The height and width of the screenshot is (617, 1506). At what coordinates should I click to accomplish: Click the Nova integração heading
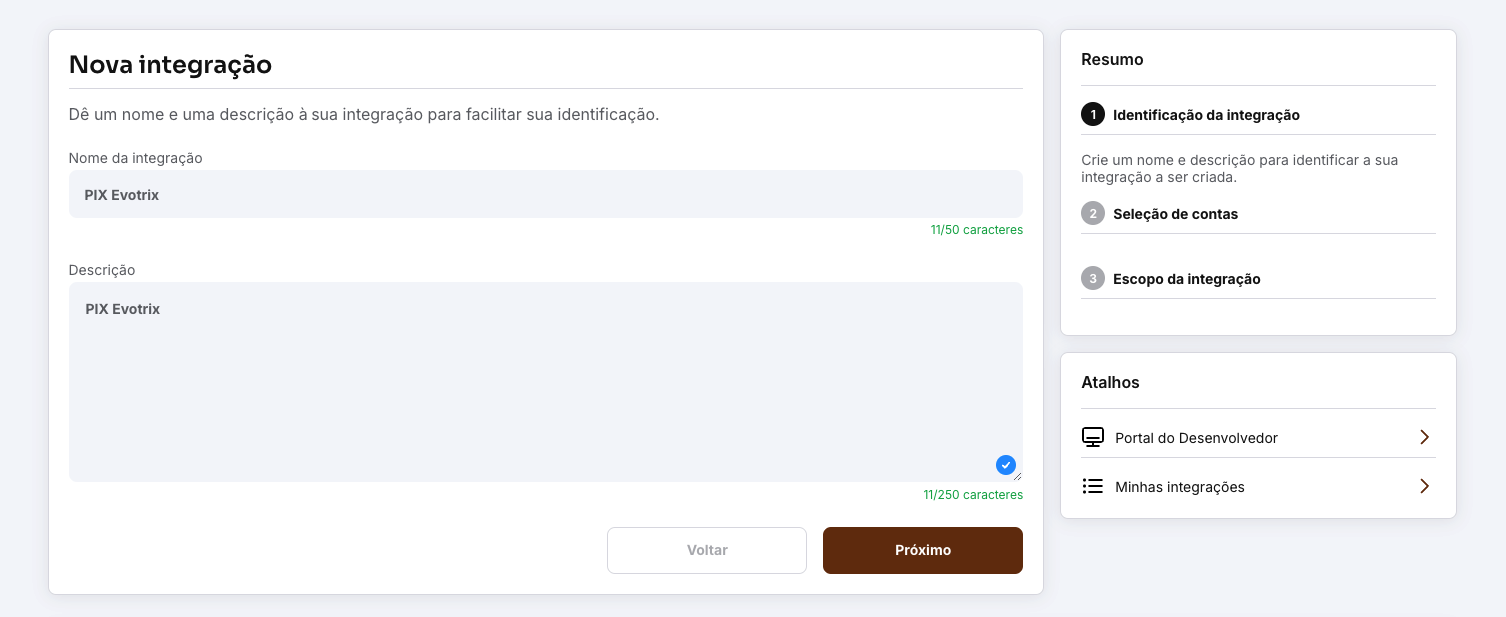pos(170,65)
